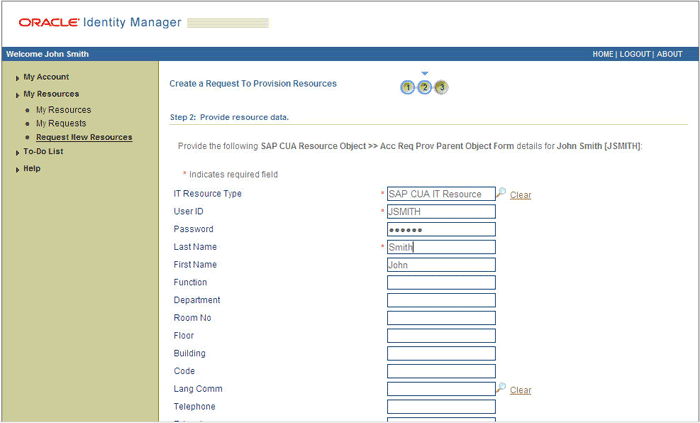700x423 pixels.
Task: Focus the Department input field
Action: [x=441, y=300]
